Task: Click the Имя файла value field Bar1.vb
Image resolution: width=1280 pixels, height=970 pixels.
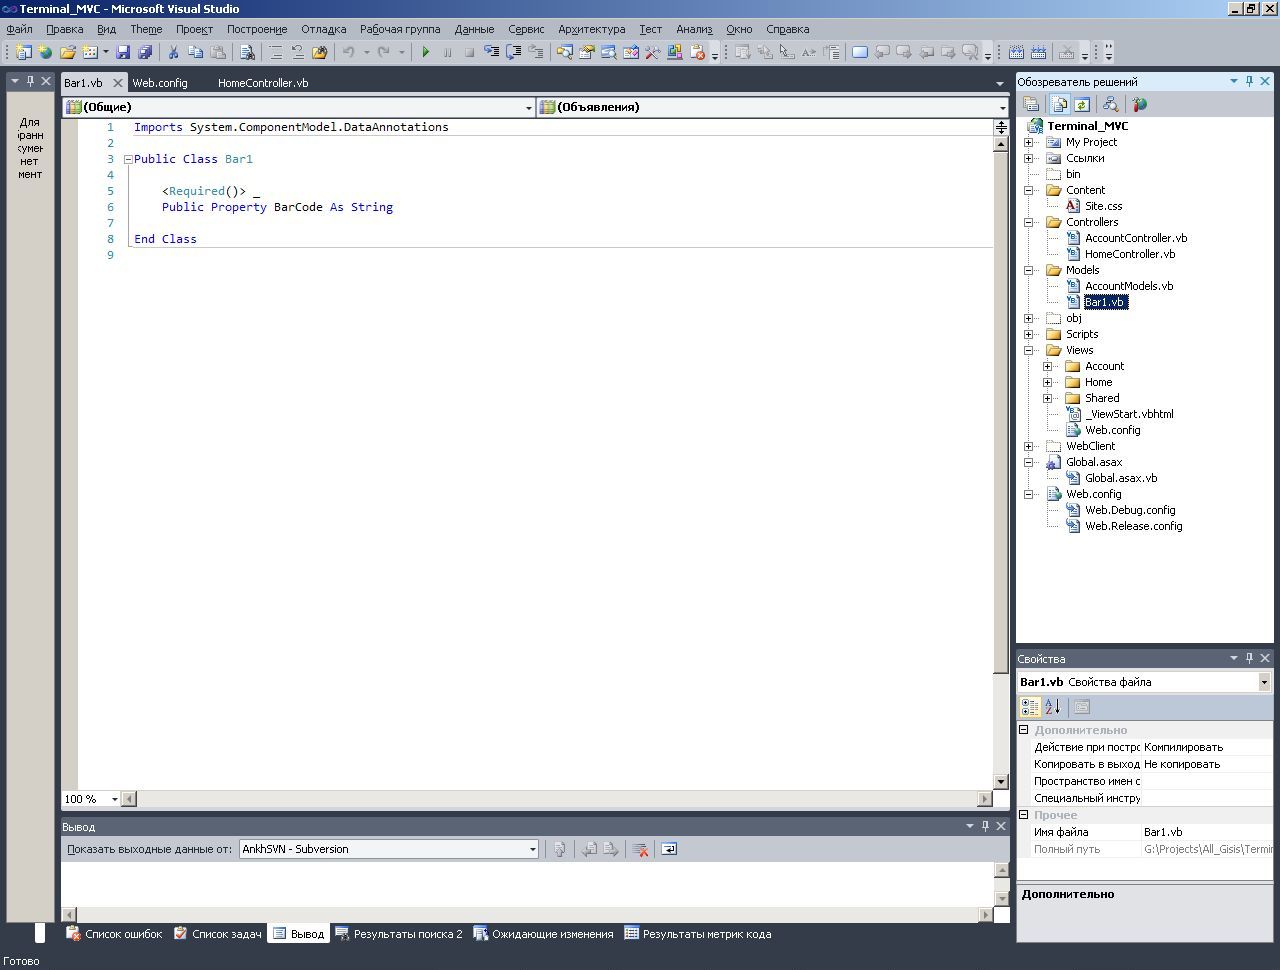Action: (1207, 832)
